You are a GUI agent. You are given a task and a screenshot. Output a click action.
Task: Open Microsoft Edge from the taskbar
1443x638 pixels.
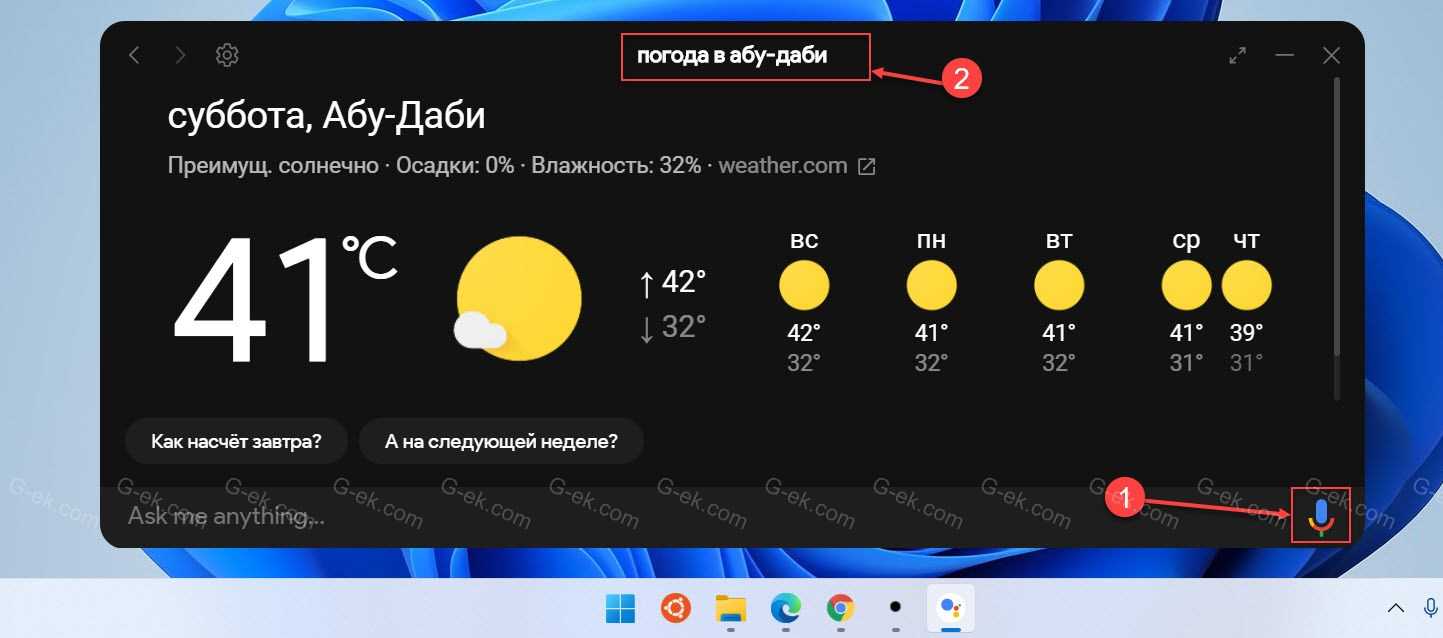pyautogui.click(x=786, y=607)
